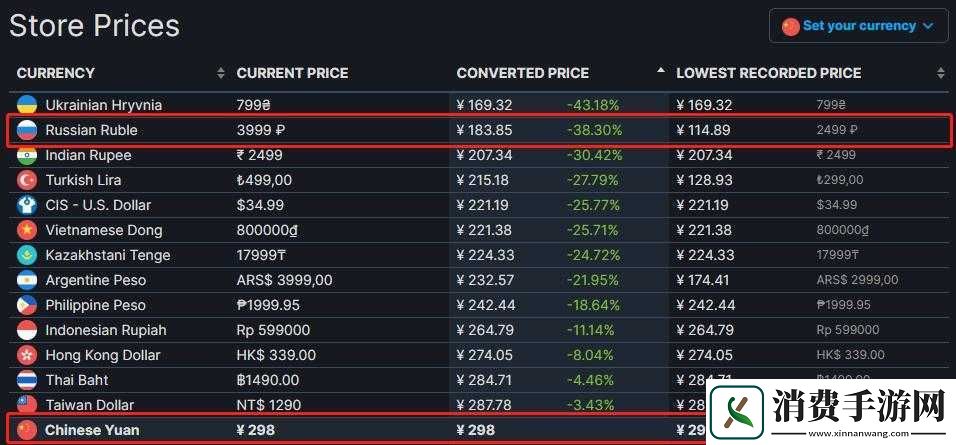Sort by Lowest Recorded Price column
Screen dimensions: 956x445
[x=768, y=73]
